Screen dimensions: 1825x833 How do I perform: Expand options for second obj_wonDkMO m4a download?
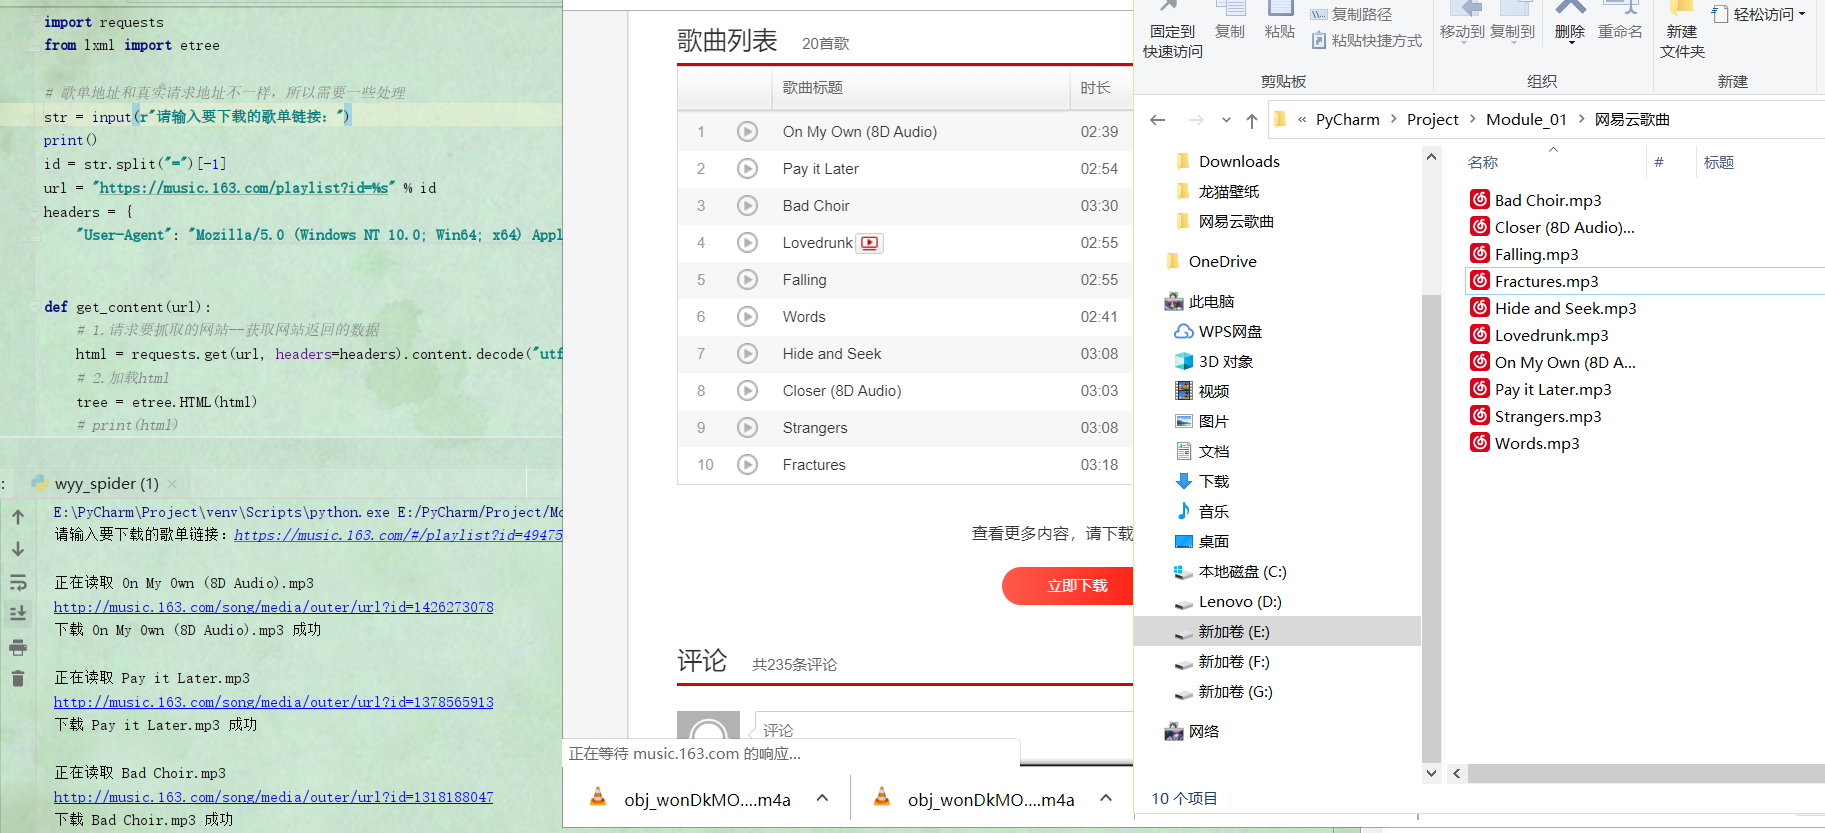(1106, 798)
